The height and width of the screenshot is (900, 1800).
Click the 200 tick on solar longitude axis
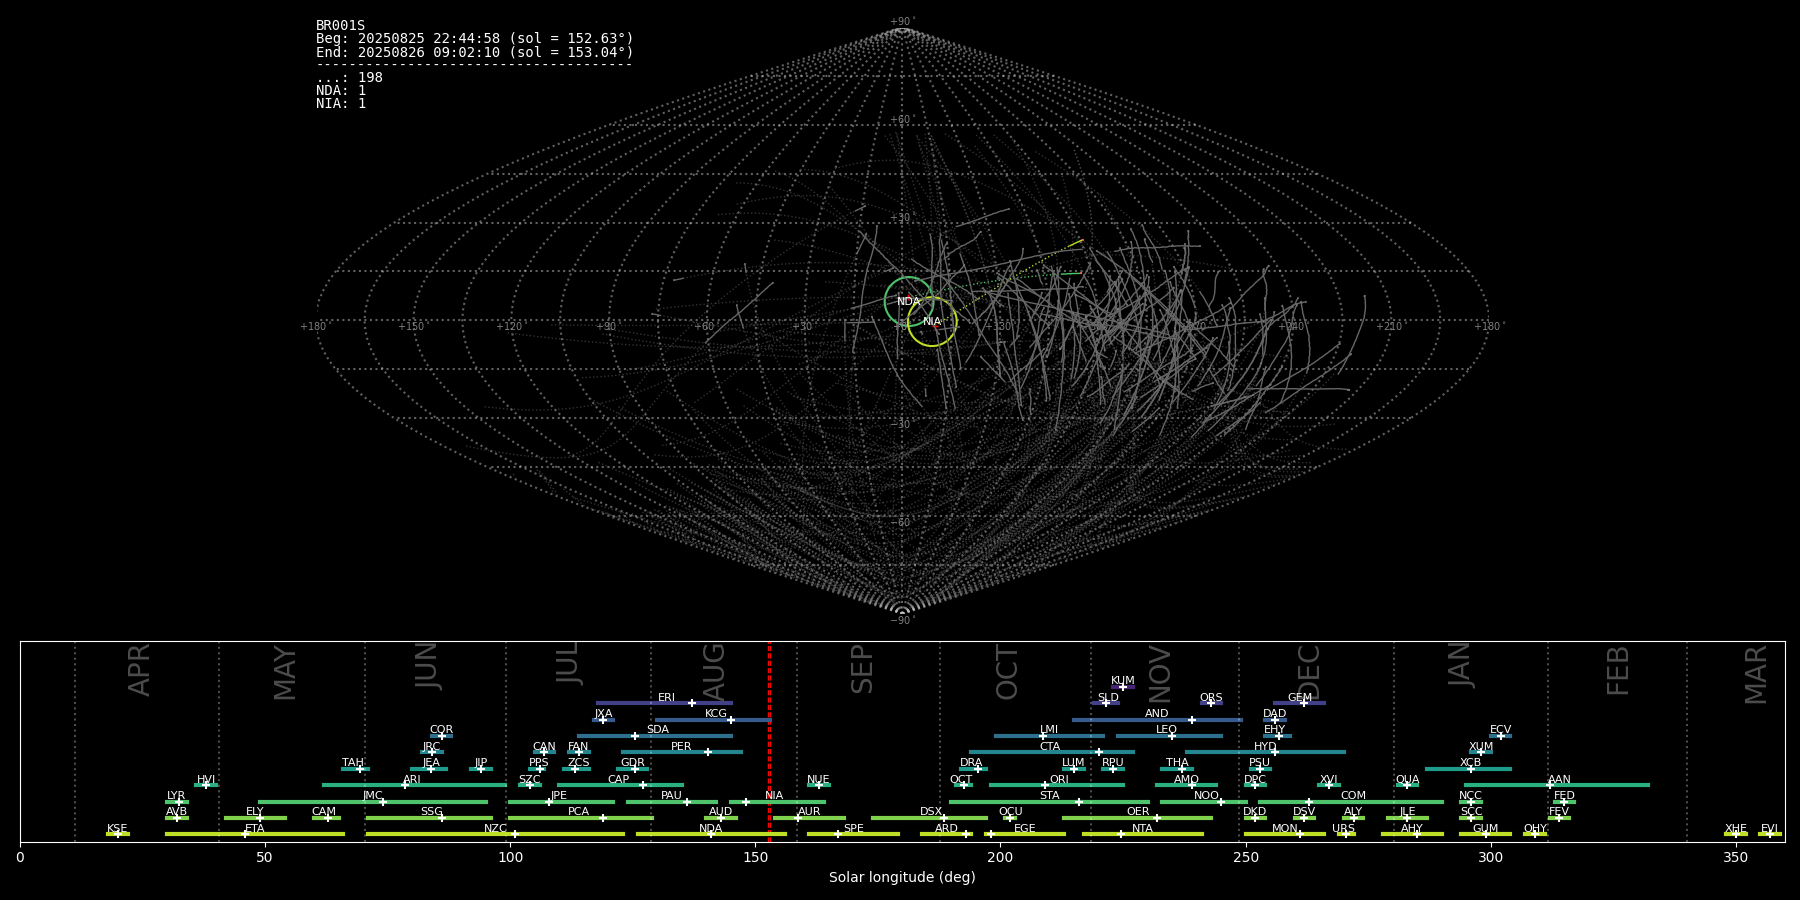click(1000, 857)
